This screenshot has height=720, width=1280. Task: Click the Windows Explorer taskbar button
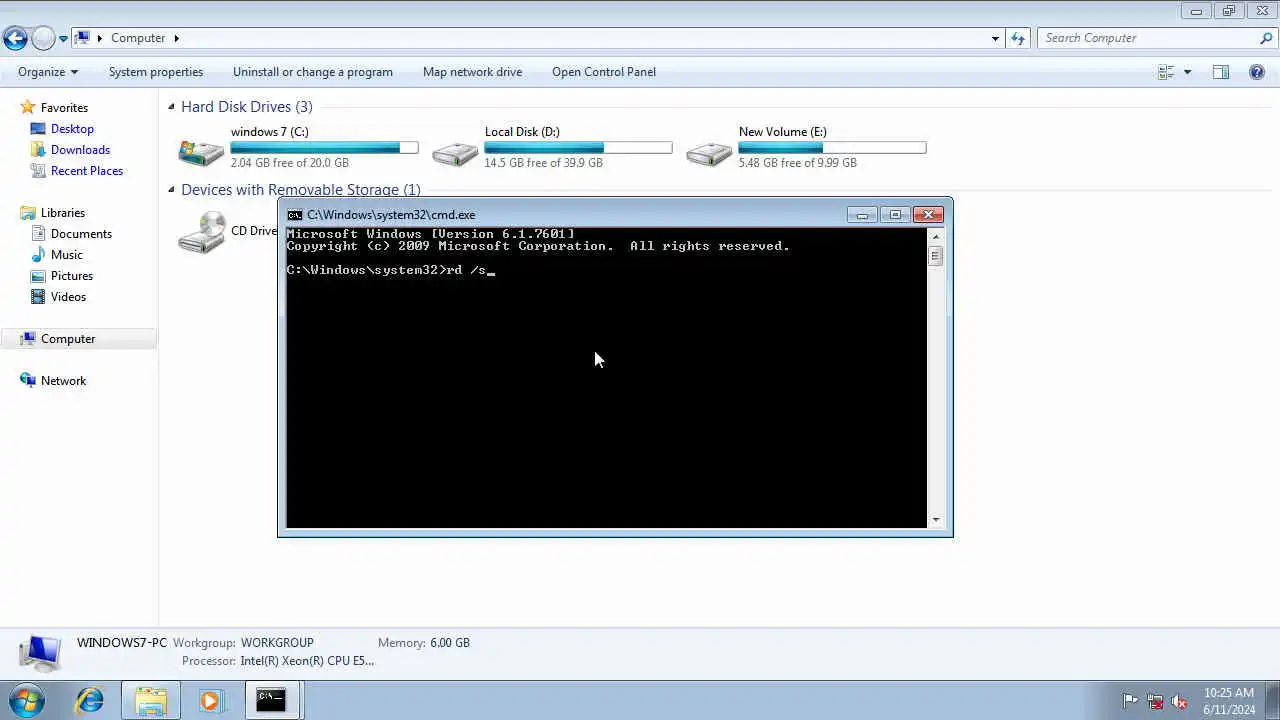151,700
